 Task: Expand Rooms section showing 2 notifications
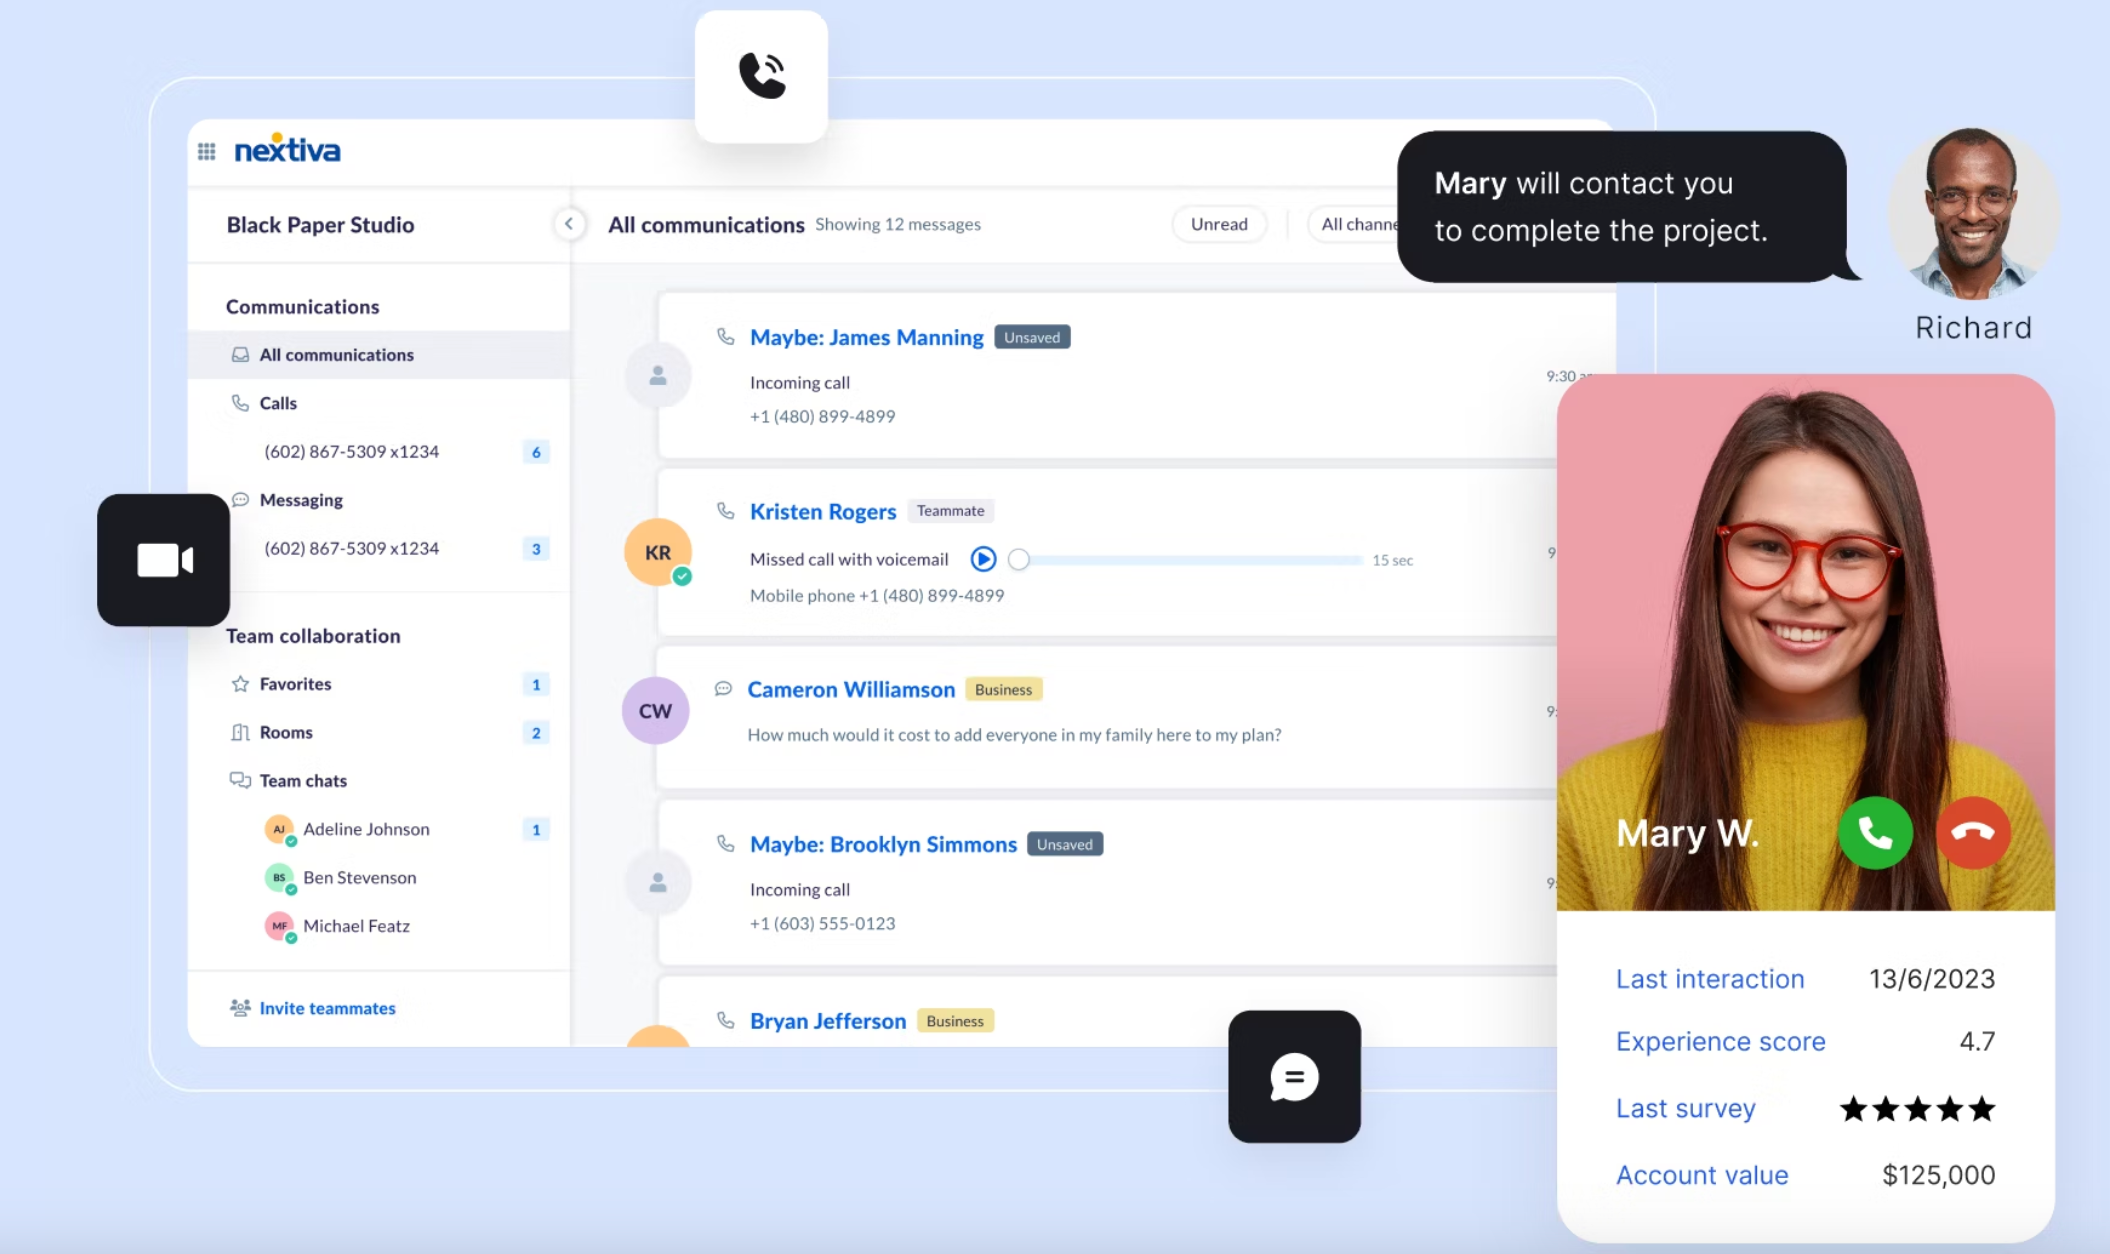coord(285,730)
